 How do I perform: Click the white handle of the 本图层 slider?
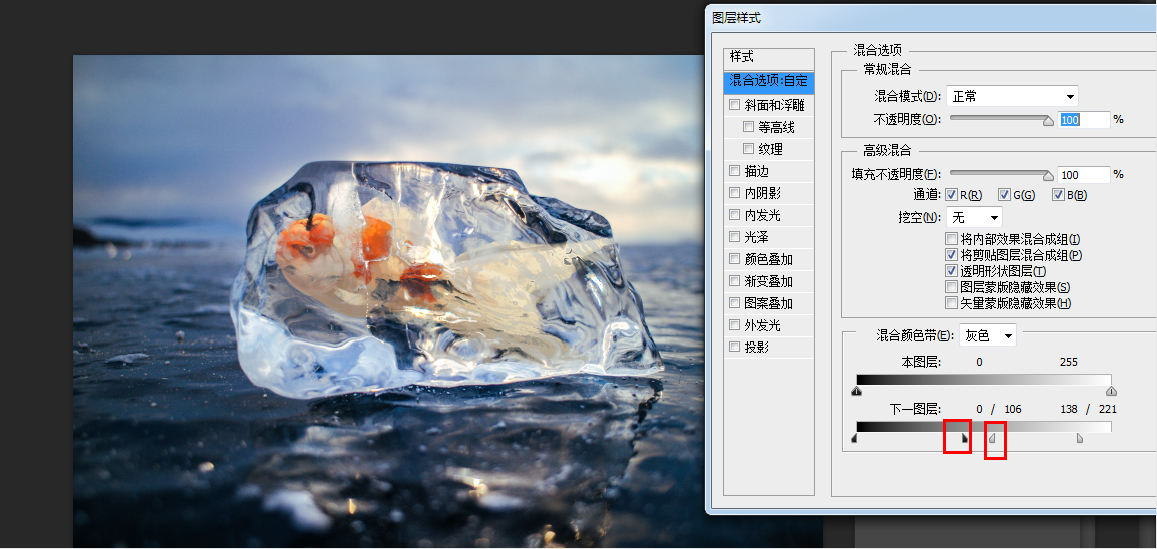click(1111, 391)
